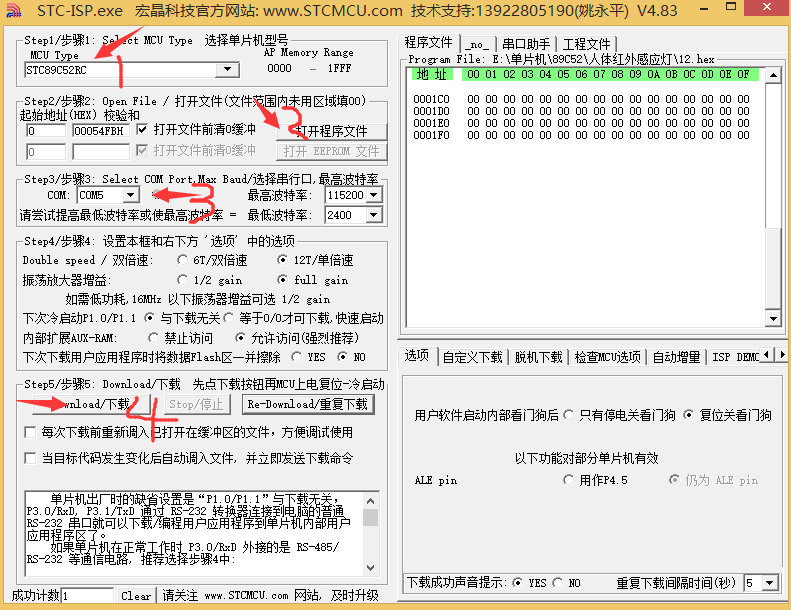Screen dimensions: 791x610
Task: Enable auto-load file when target code changes
Action: pos(30,458)
